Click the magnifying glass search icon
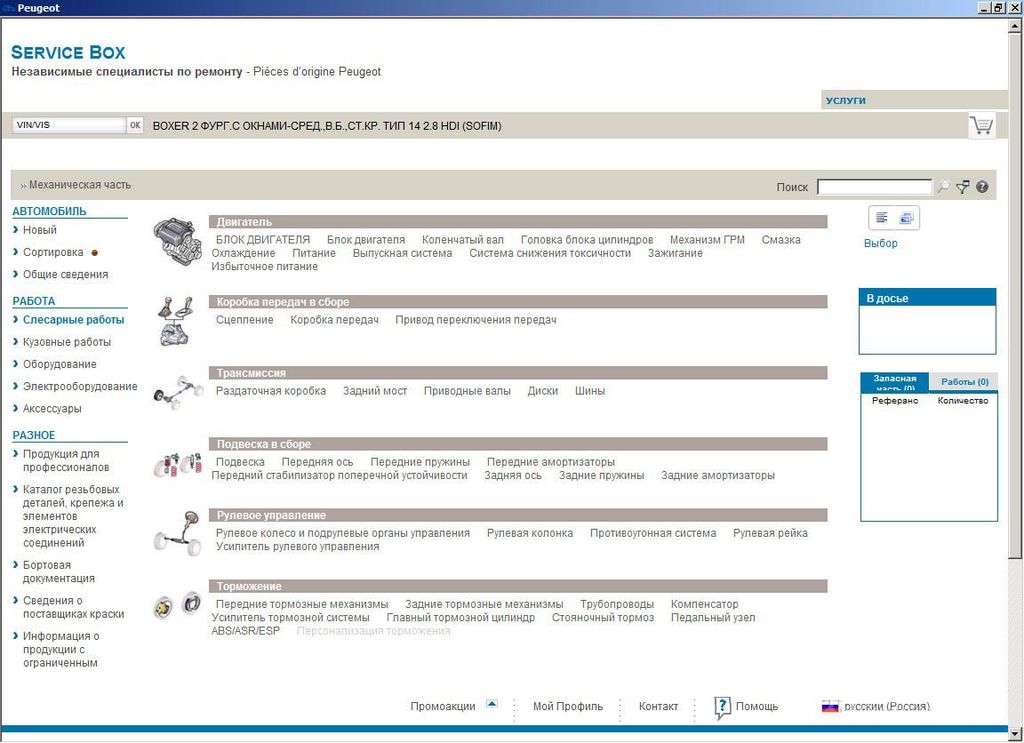Image resolution: width=1024 pixels, height=743 pixels. pos(943,187)
